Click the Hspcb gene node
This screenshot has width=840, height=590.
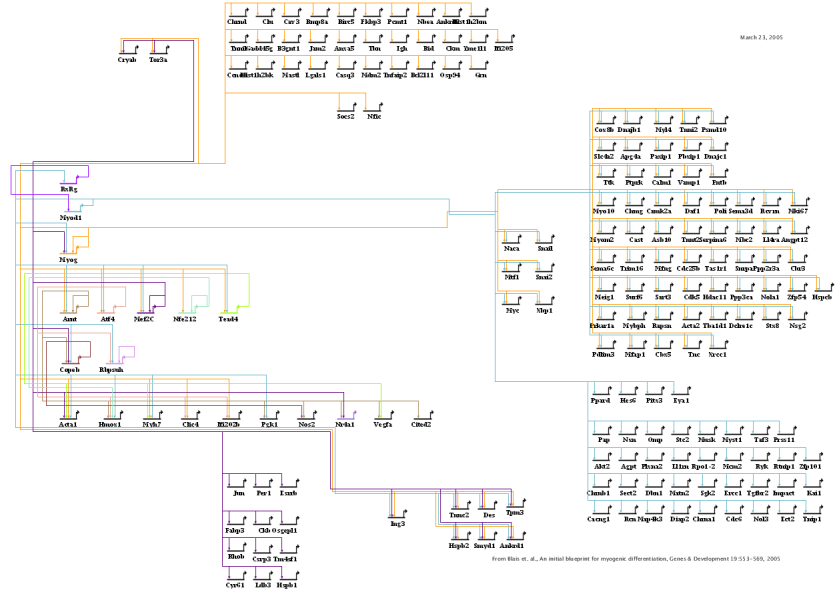tap(822, 297)
